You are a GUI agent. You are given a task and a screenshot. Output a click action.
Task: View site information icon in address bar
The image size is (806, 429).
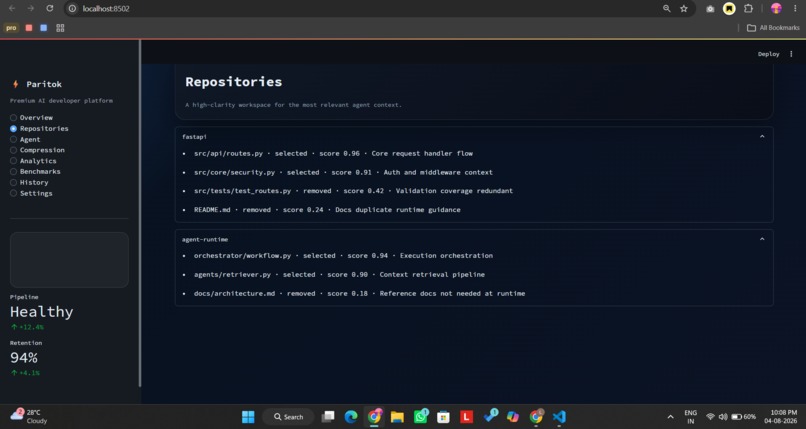pos(72,9)
